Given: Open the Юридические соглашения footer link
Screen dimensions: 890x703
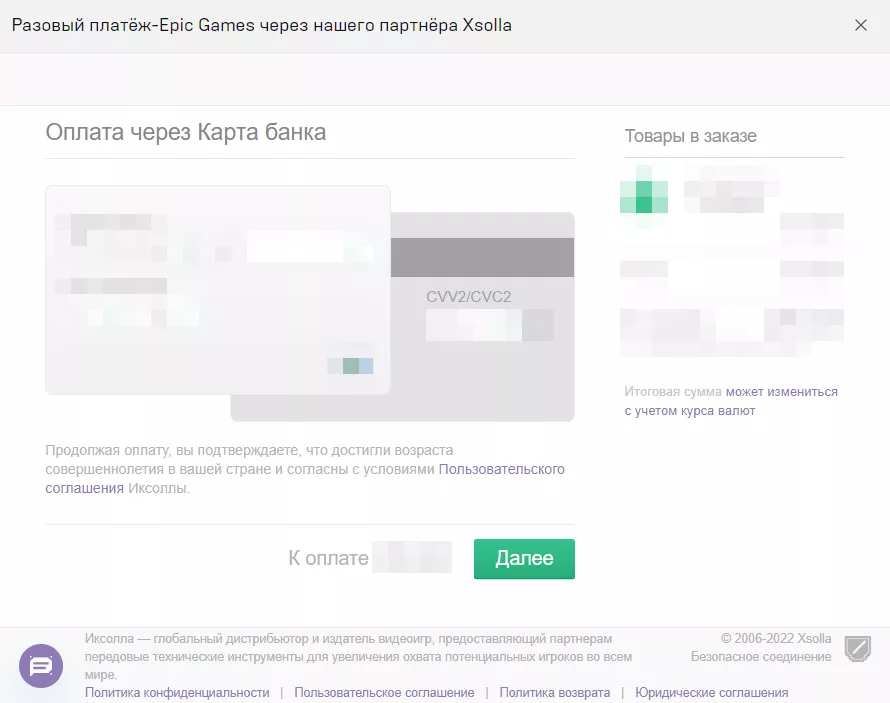Looking at the screenshot, I should point(711,692).
